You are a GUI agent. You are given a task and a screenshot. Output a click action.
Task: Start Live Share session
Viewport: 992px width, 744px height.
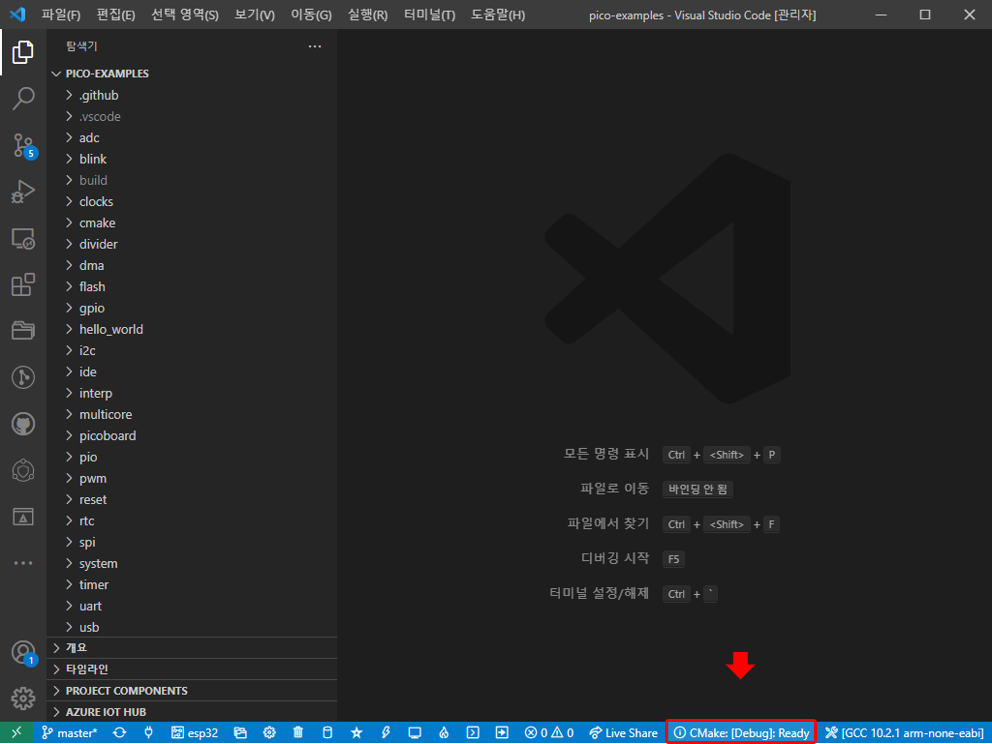pos(623,733)
